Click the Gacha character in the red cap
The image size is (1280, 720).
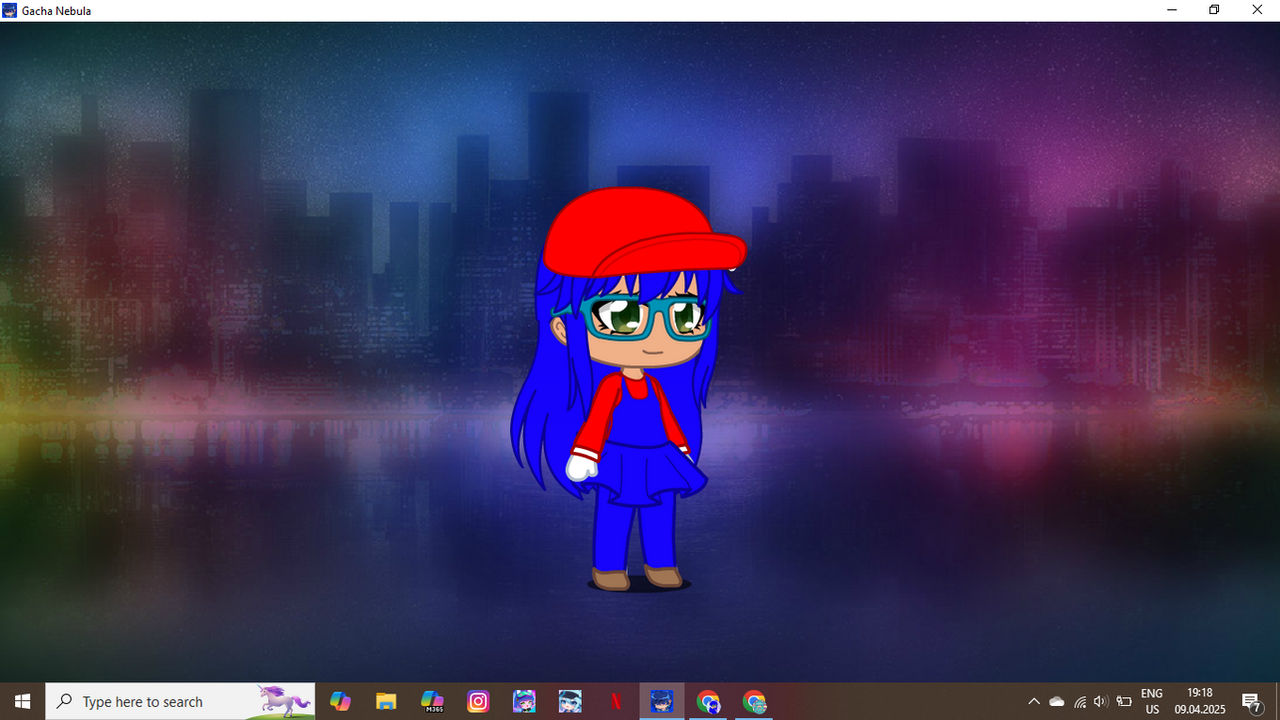[630, 390]
